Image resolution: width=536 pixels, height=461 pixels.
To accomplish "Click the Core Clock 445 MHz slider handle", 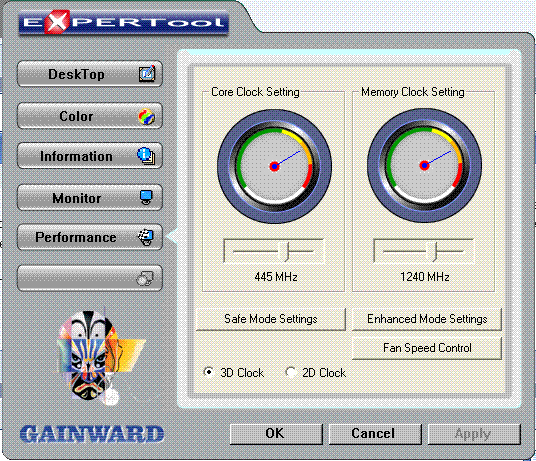I will click(284, 252).
